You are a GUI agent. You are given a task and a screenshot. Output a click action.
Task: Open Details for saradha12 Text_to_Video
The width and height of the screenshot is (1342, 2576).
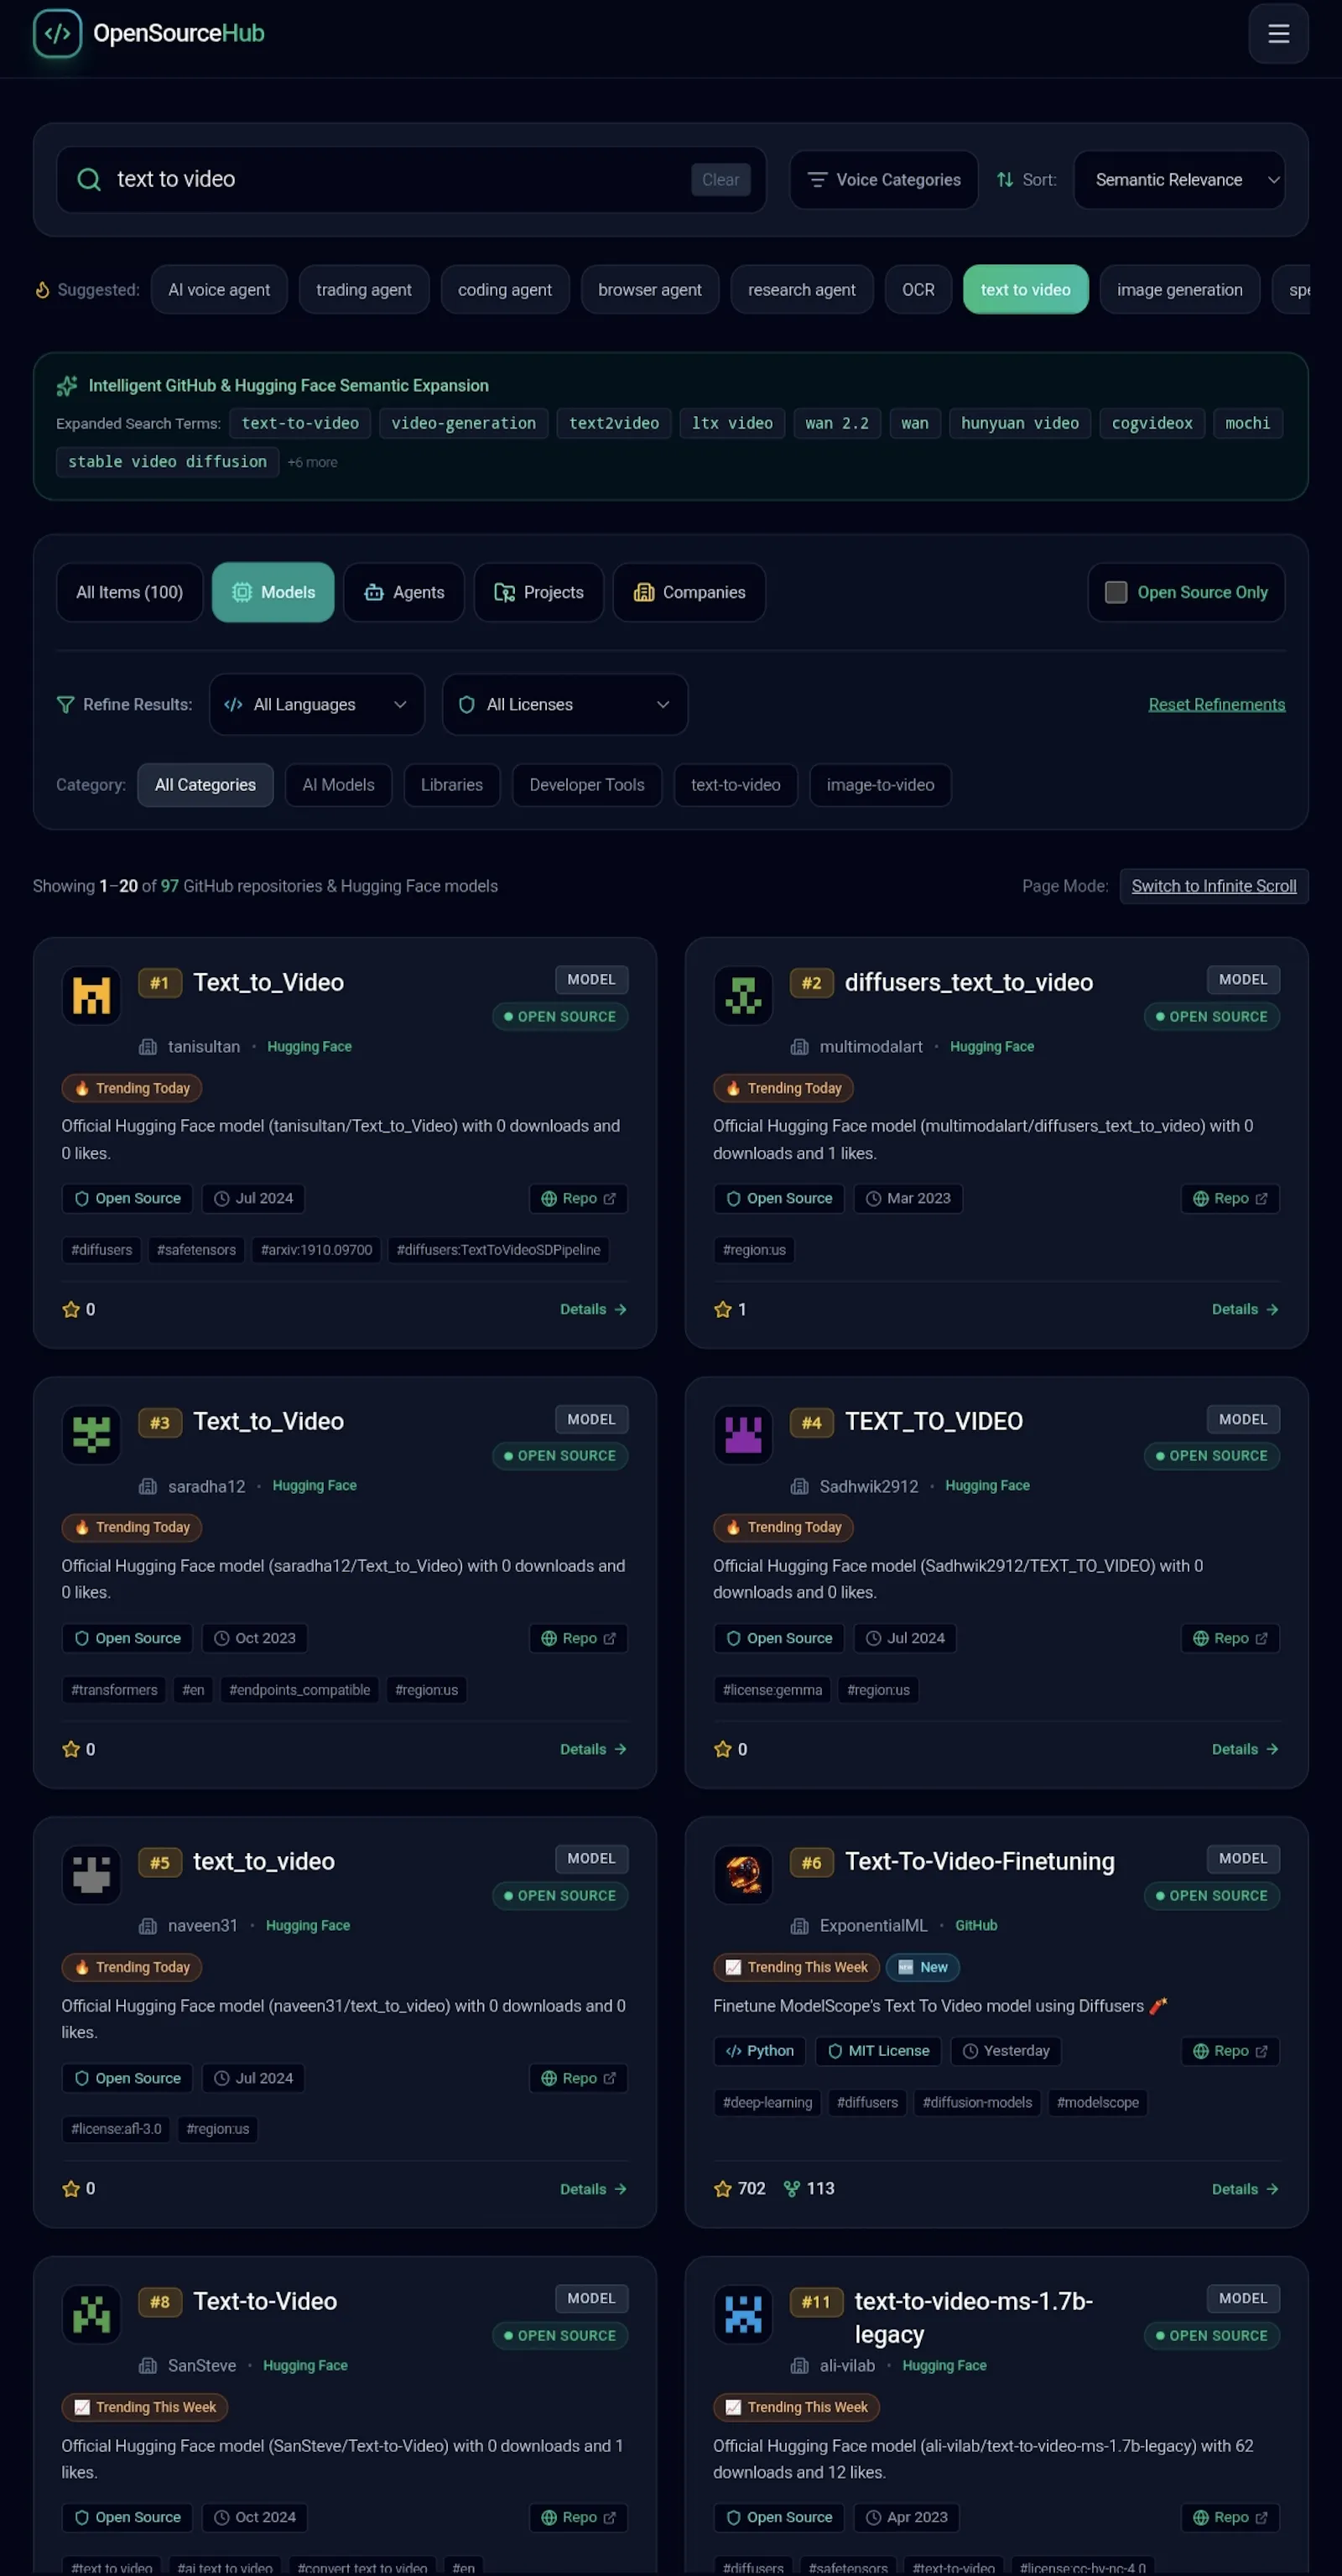click(593, 1749)
